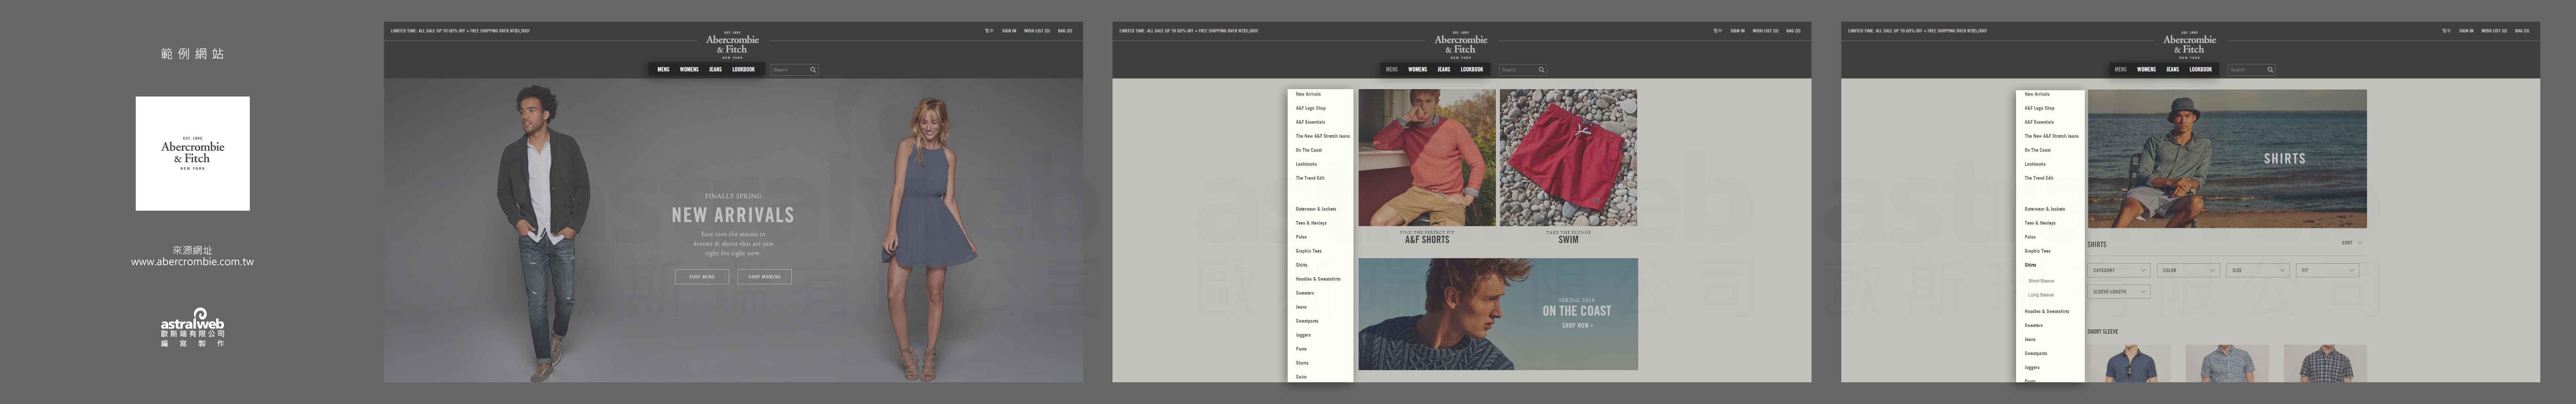
Task: Click SIGN IN in home page header
Action: coord(1009,31)
